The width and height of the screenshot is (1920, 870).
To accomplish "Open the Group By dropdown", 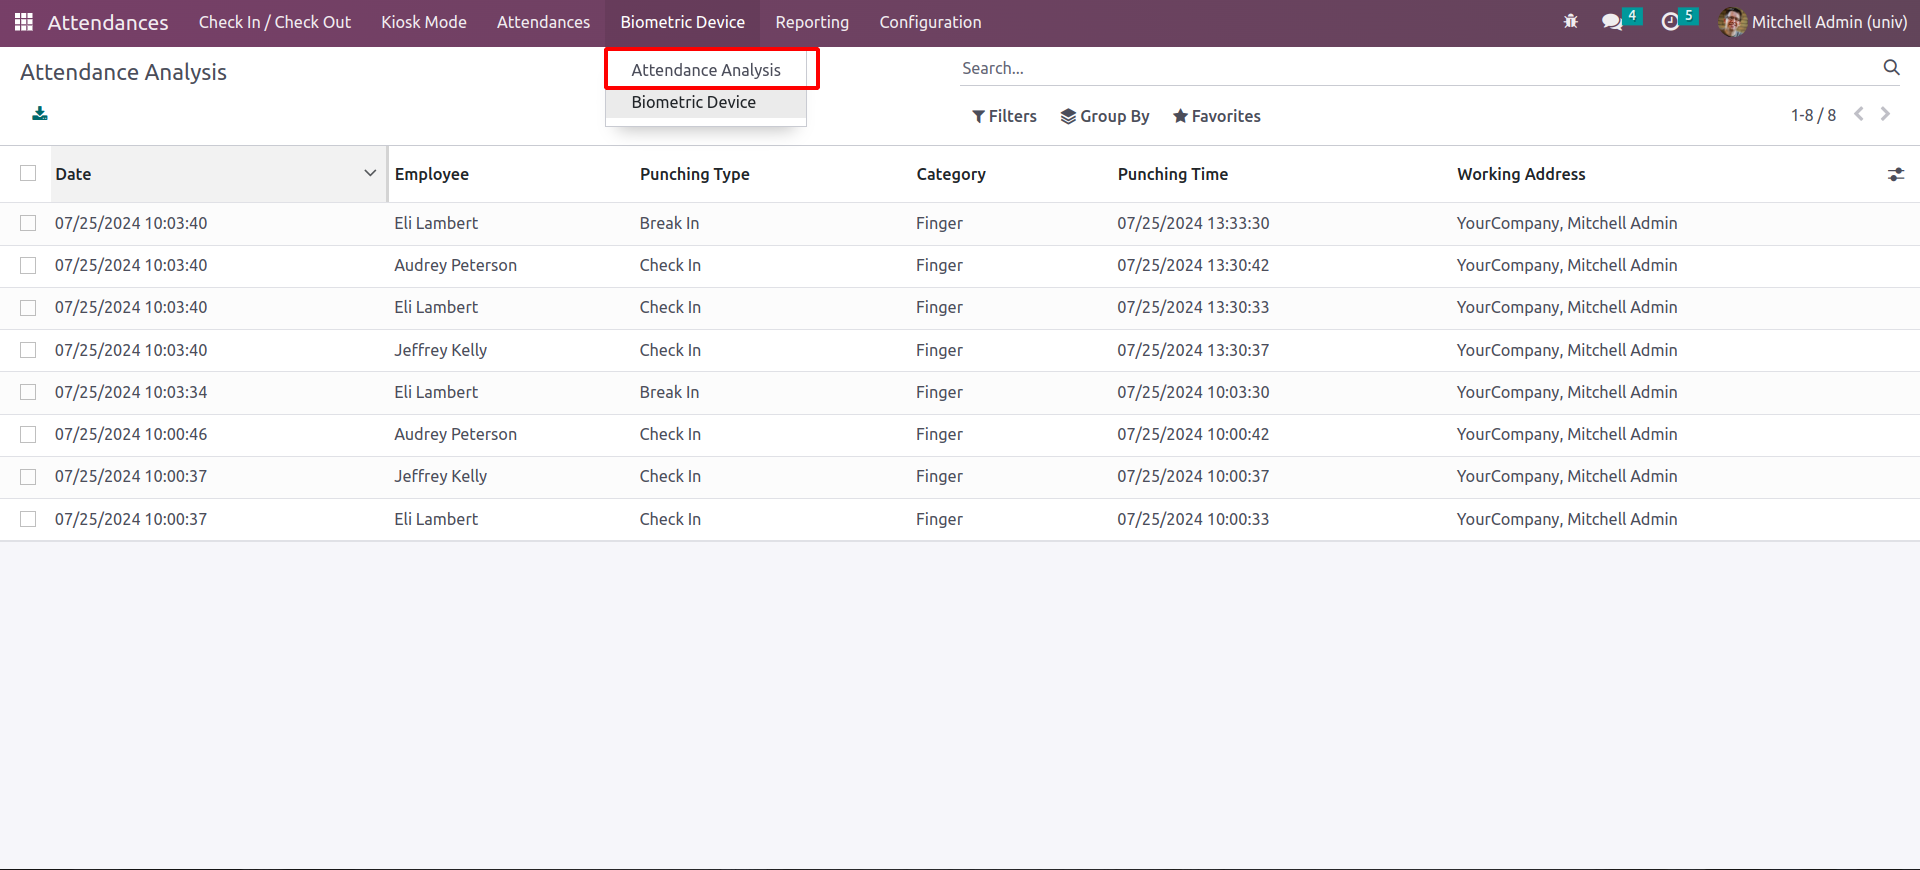I will (1105, 116).
